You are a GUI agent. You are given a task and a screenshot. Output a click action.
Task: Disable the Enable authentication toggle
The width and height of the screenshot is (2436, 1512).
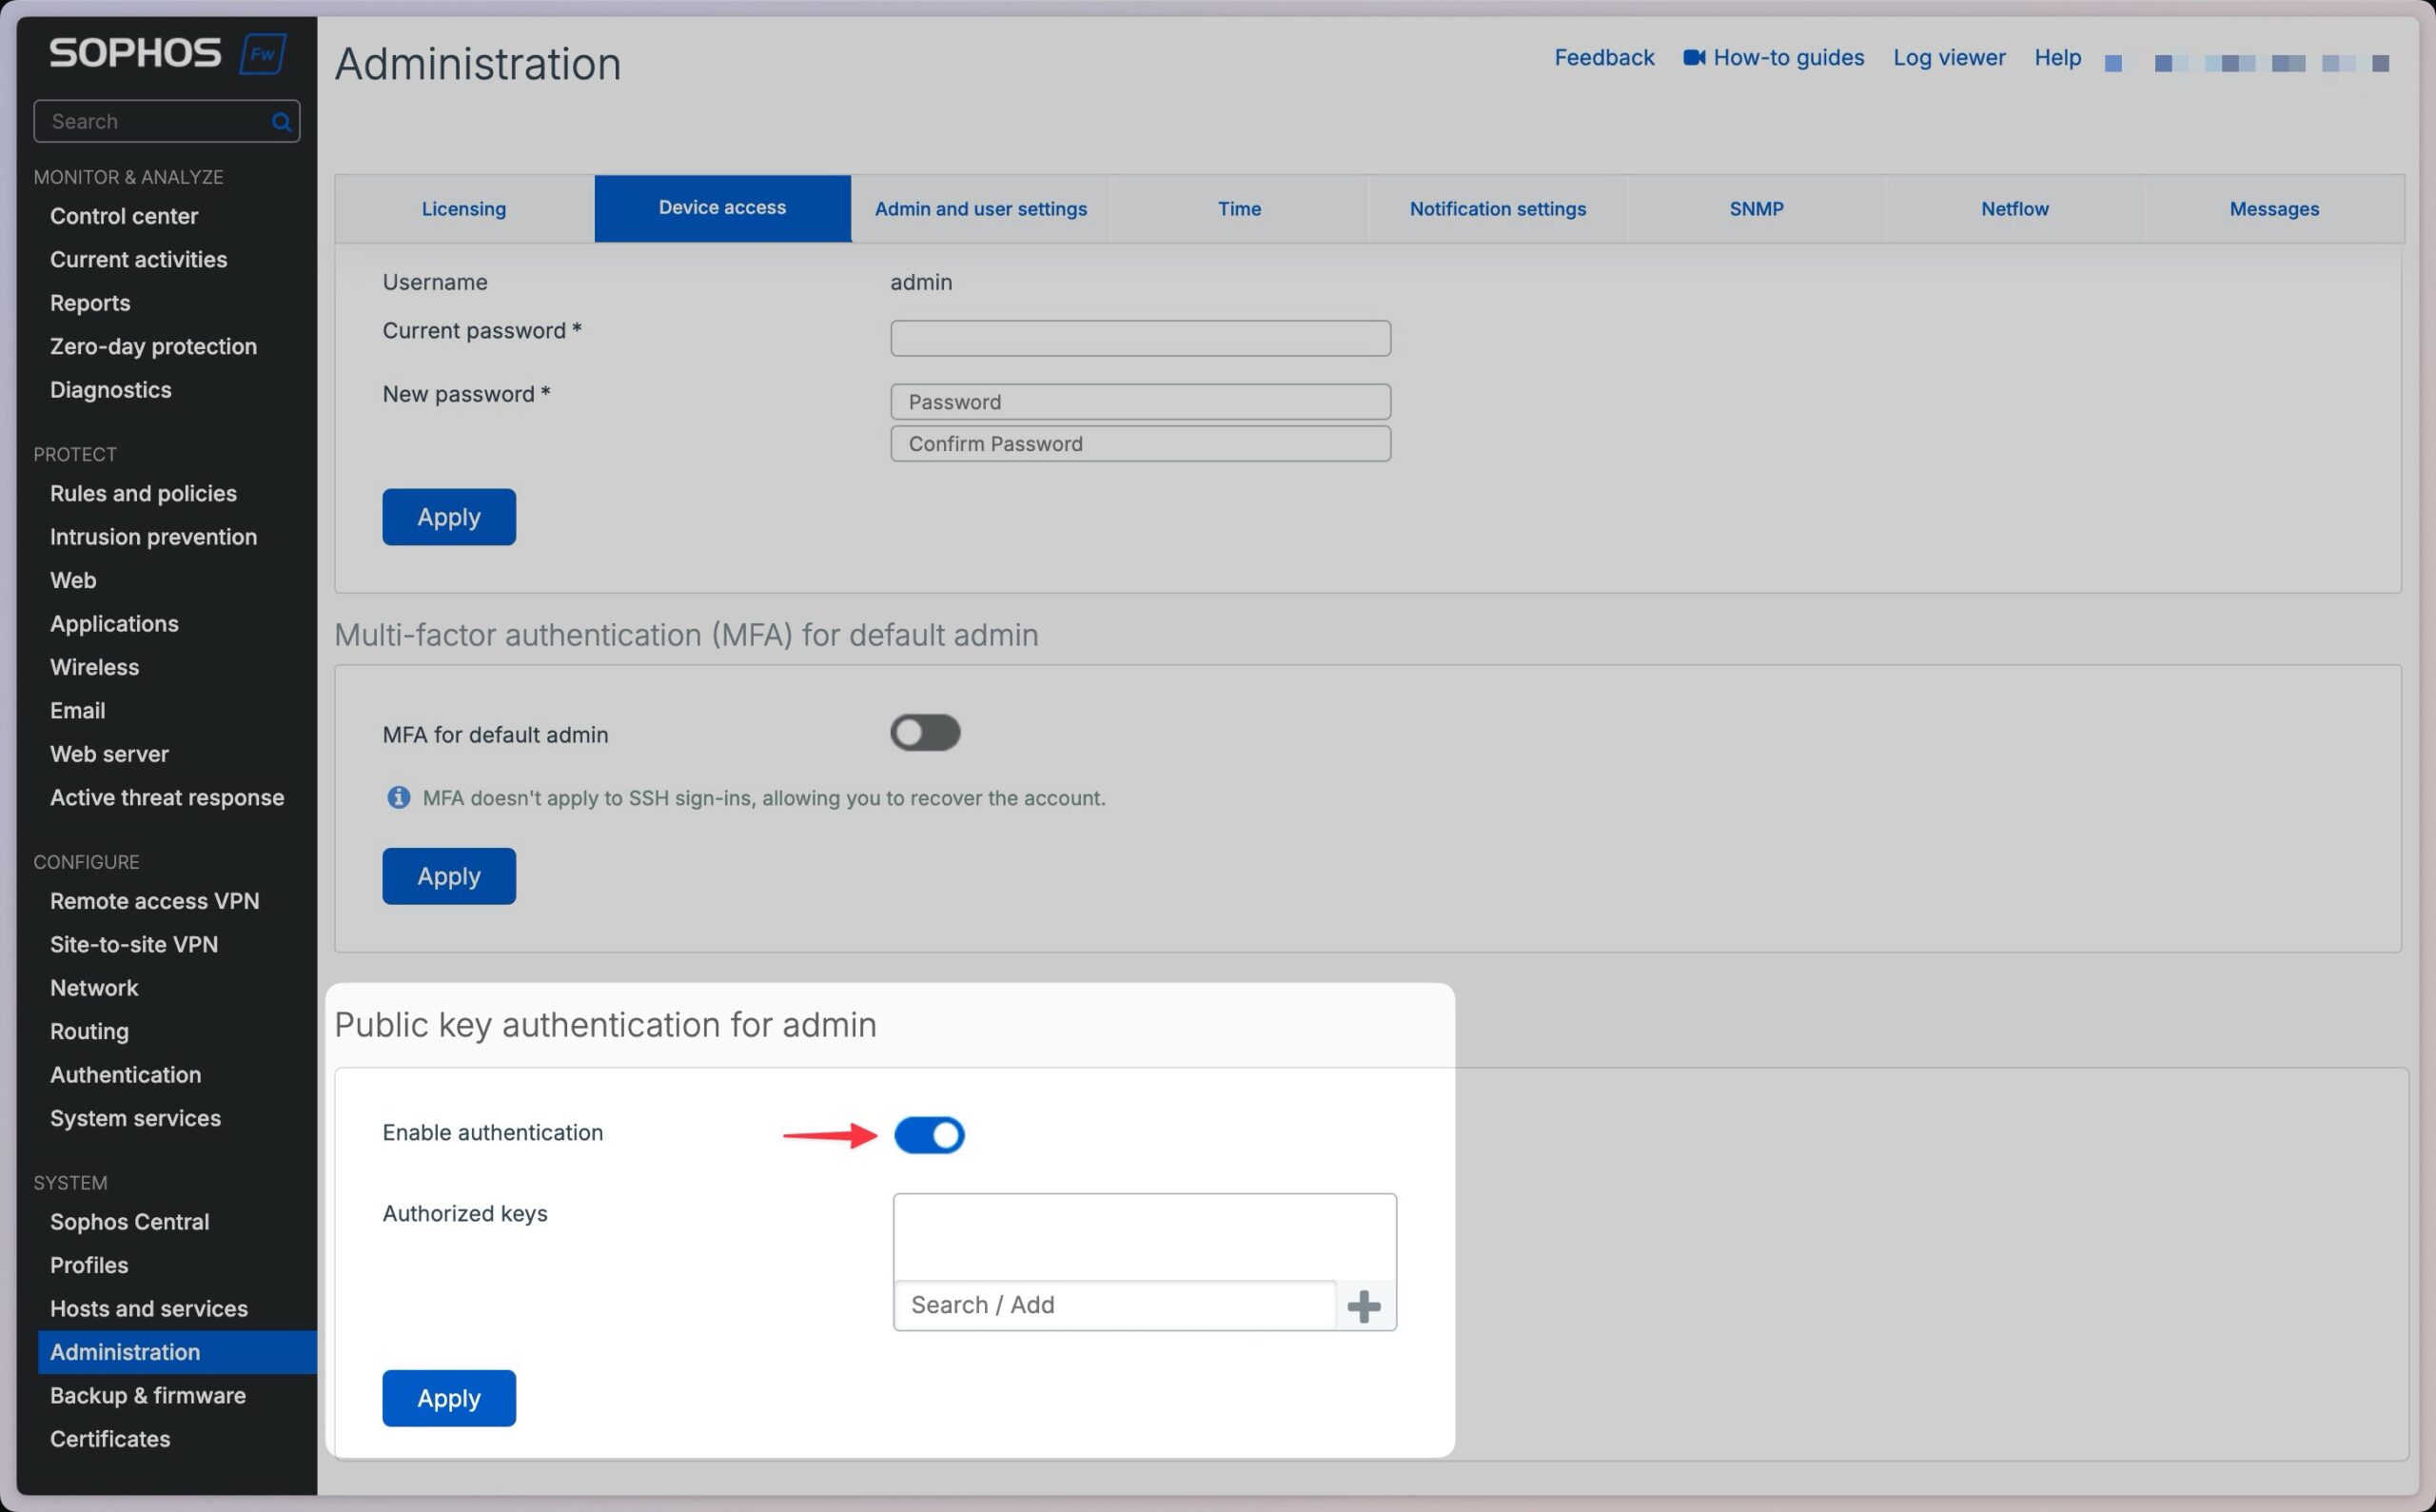[929, 1135]
